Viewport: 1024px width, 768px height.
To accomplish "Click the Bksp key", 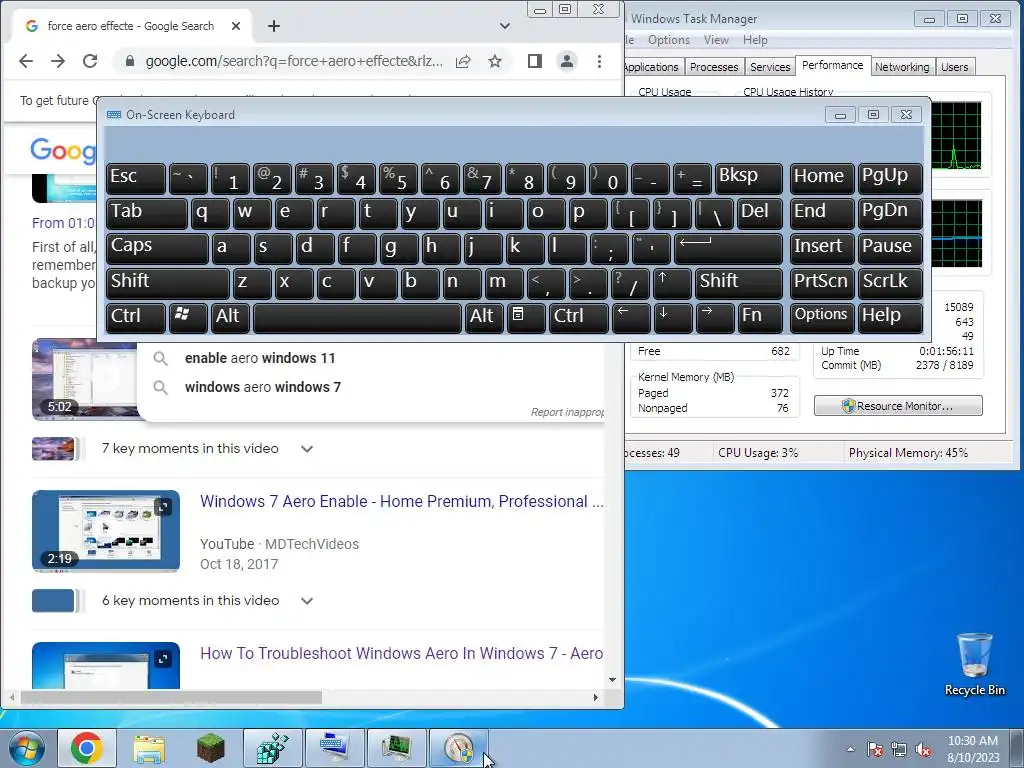I will [748, 178].
